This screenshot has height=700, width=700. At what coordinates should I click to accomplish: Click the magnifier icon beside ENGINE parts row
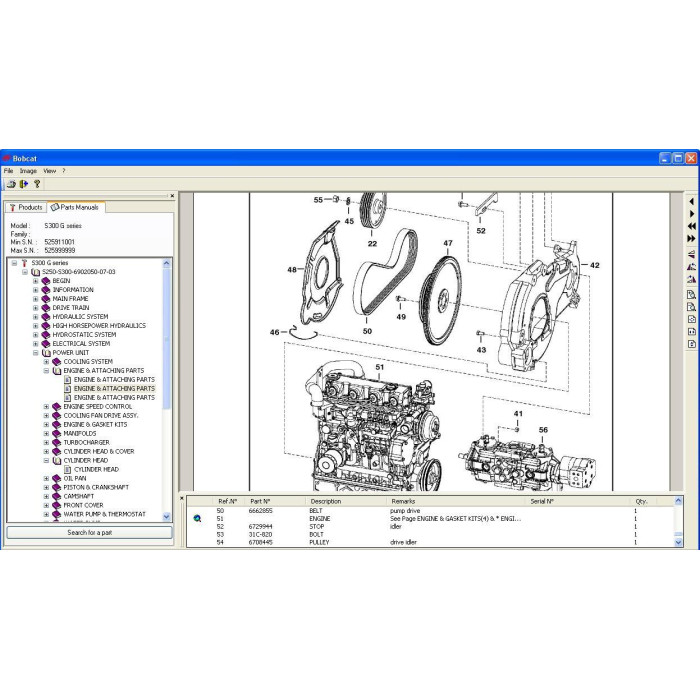[x=197, y=518]
